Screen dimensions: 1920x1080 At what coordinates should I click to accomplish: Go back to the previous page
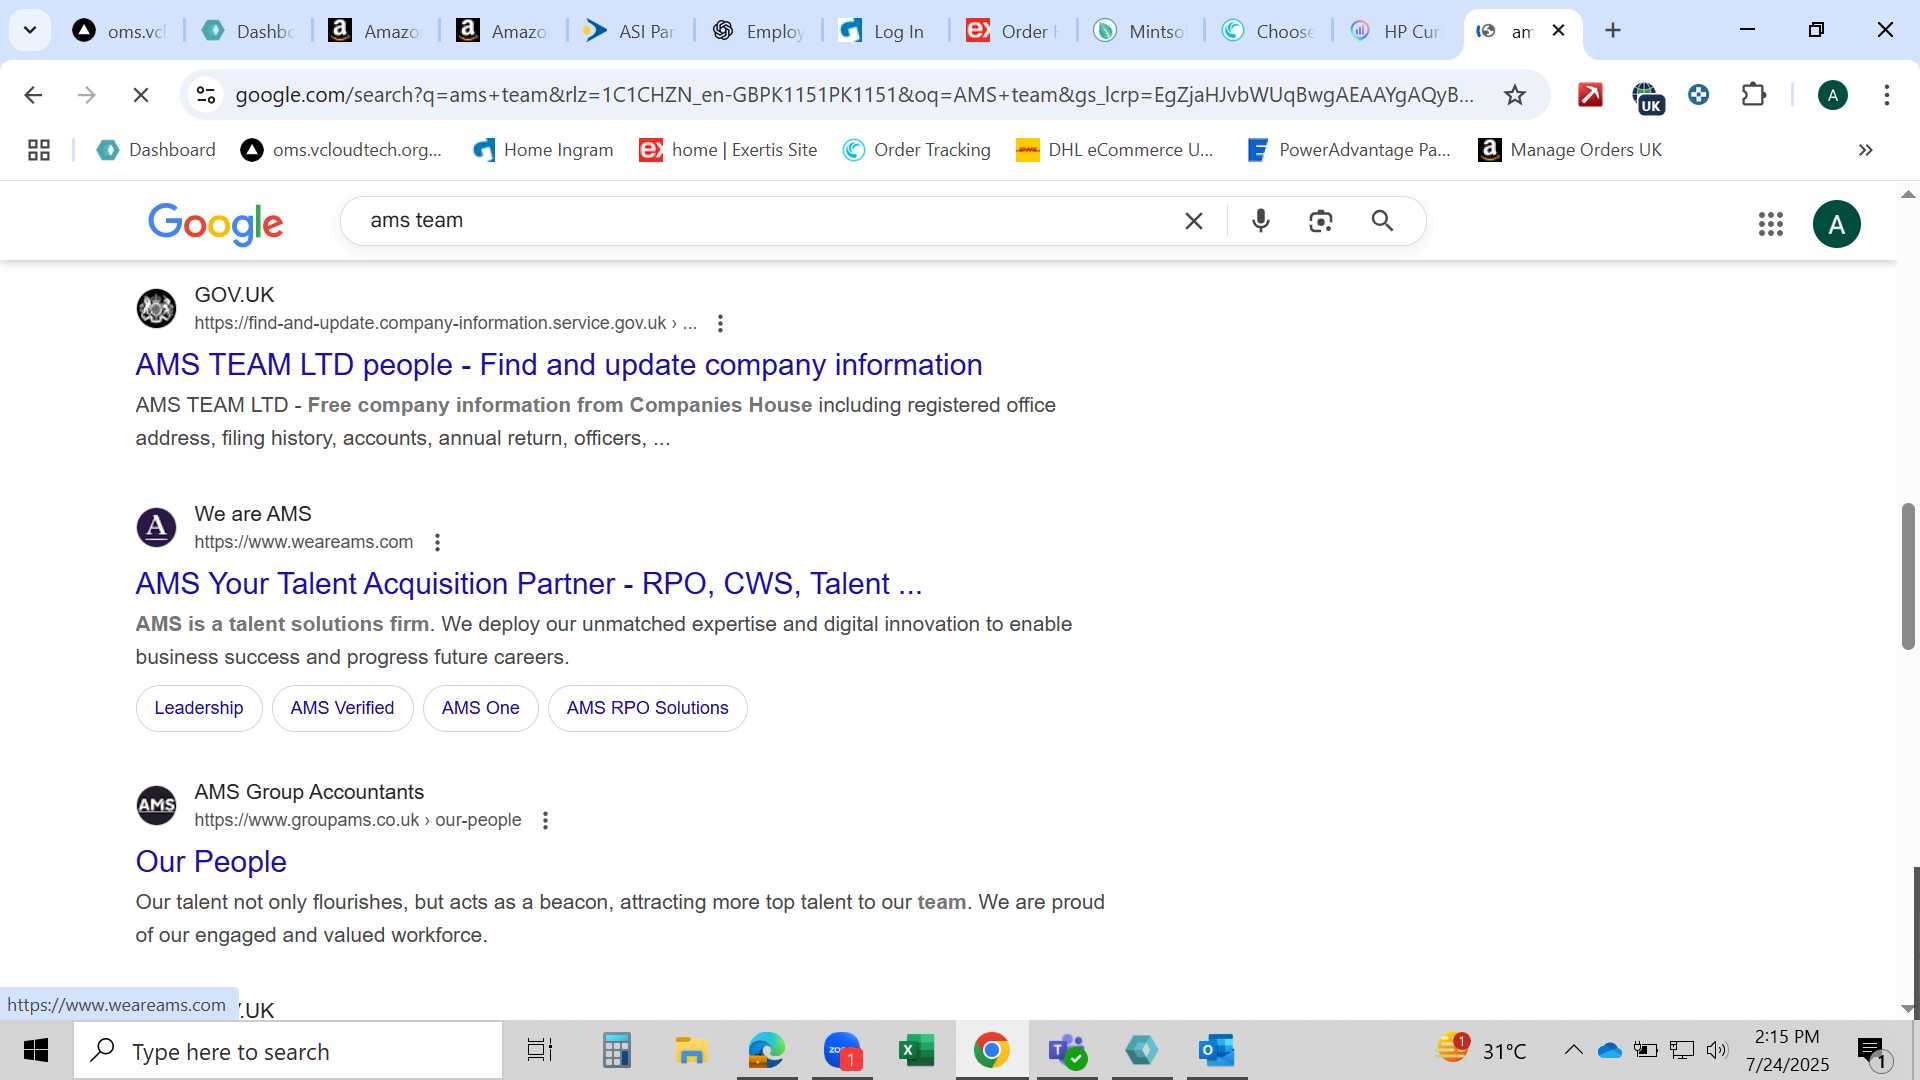tap(33, 95)
